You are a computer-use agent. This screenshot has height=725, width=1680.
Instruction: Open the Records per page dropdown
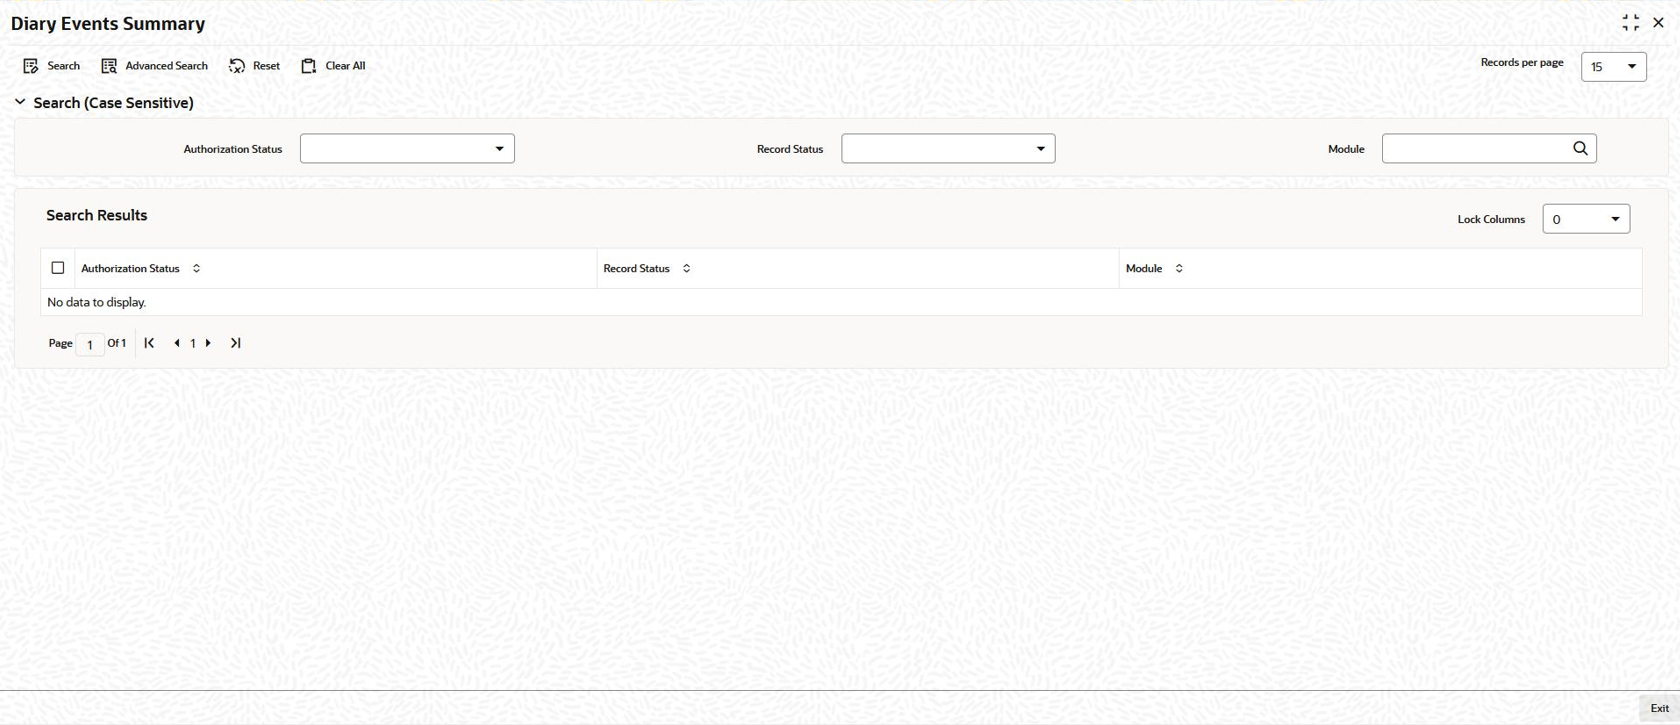click(x=1613, y=67)
